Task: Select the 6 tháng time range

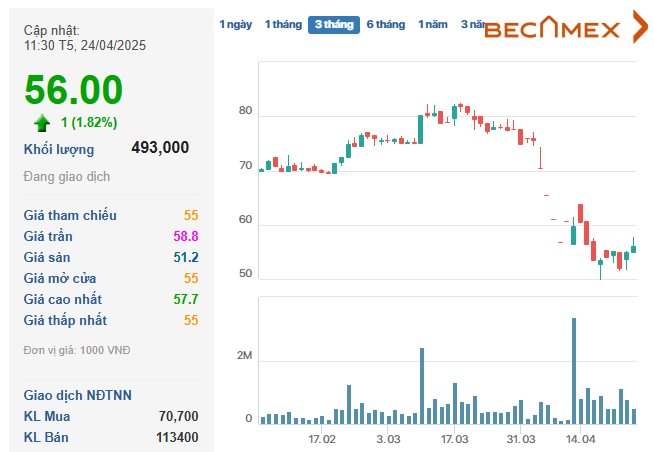Action: [x=385, y=24]
